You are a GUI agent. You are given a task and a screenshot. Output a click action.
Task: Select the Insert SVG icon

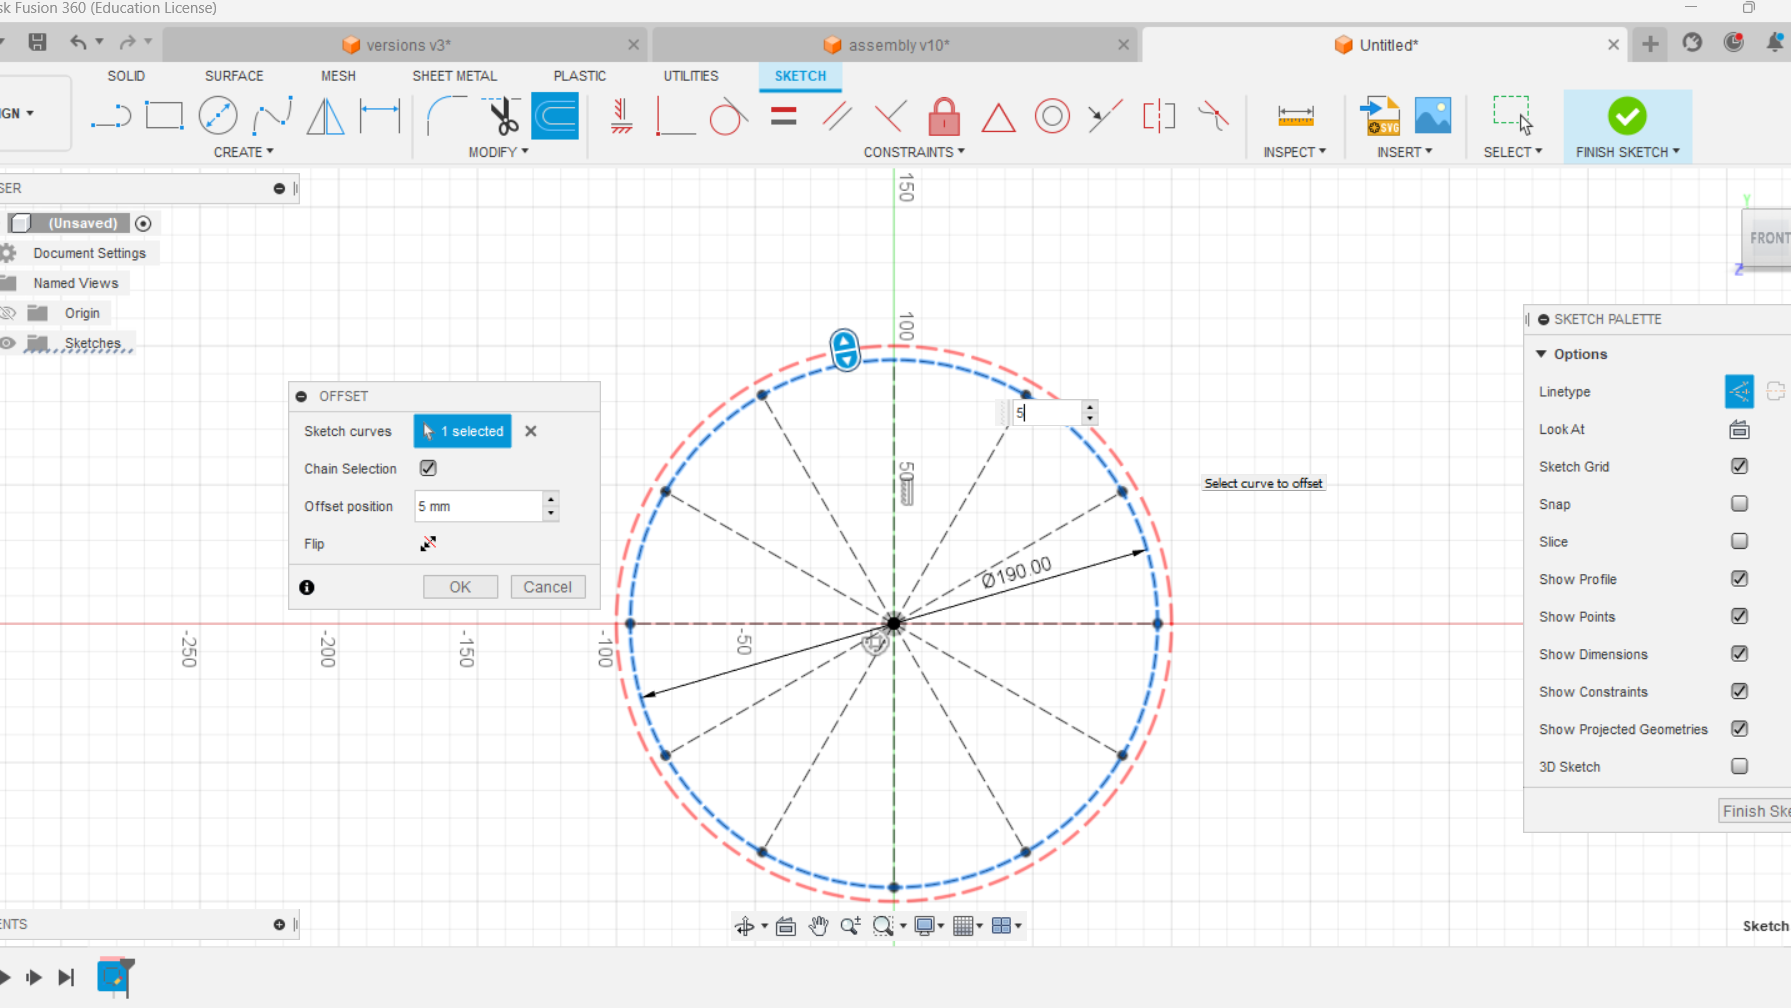[x=1381, y=117]
